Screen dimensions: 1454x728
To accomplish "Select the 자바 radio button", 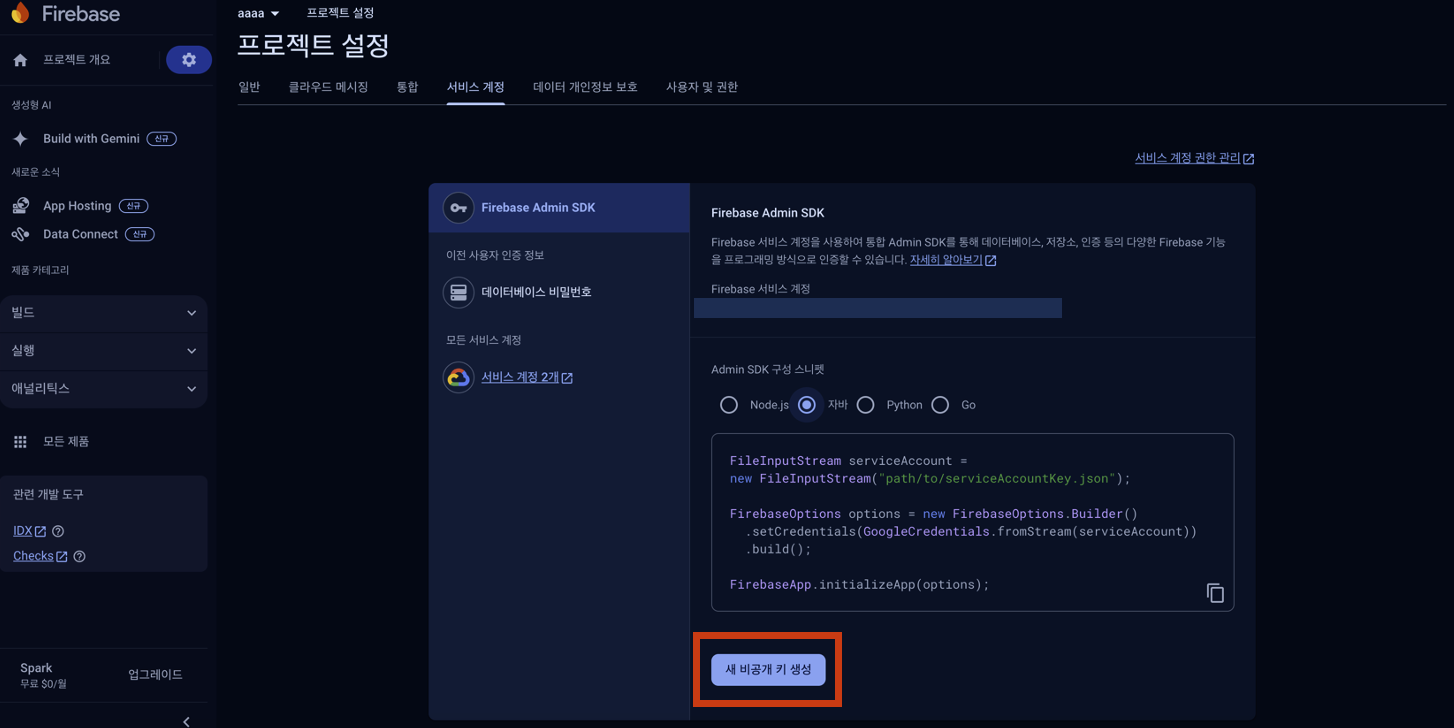I will point(806,405).
